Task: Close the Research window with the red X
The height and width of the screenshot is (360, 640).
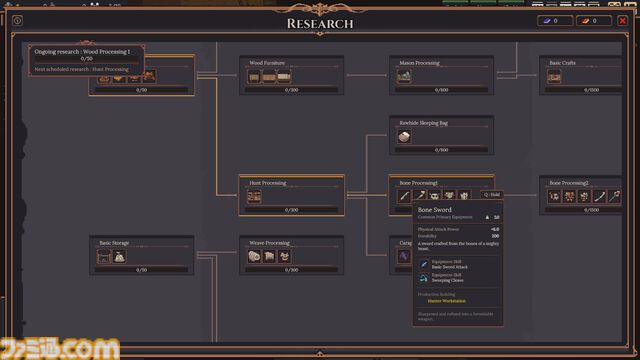Action: (622, 20)
